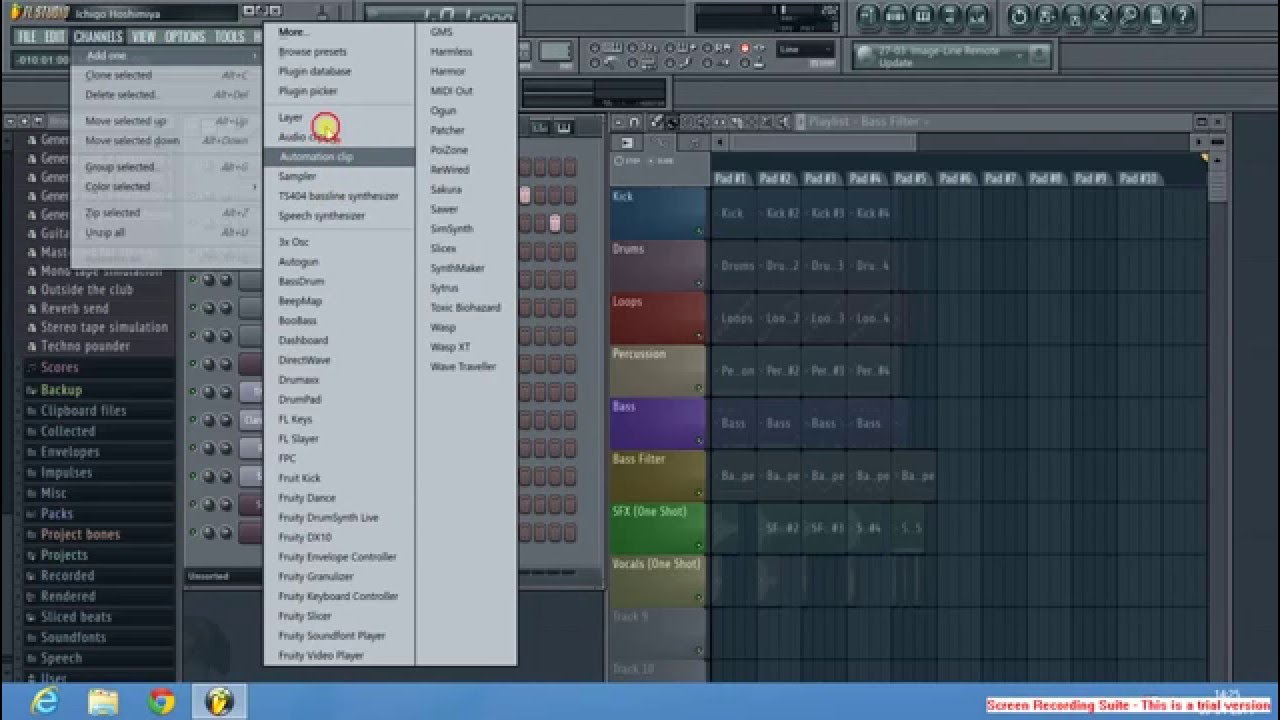The width and height of the screenshot is (1280, 720).
Task: Open File Explorer from taskbar
Action: [x=102, y=702]
